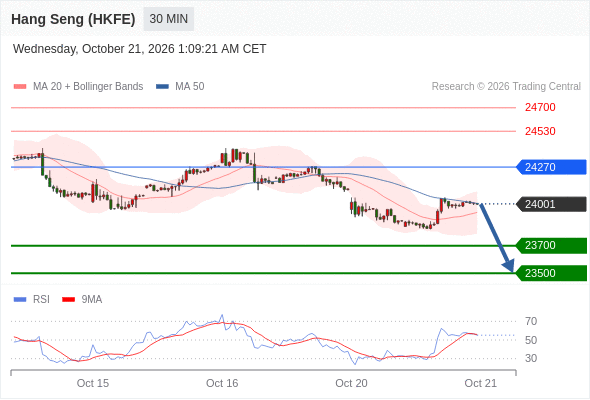This screenshot has width=590, height=400.
Task: Click the 9MA legend swatch
Action: tap(68, 300)
